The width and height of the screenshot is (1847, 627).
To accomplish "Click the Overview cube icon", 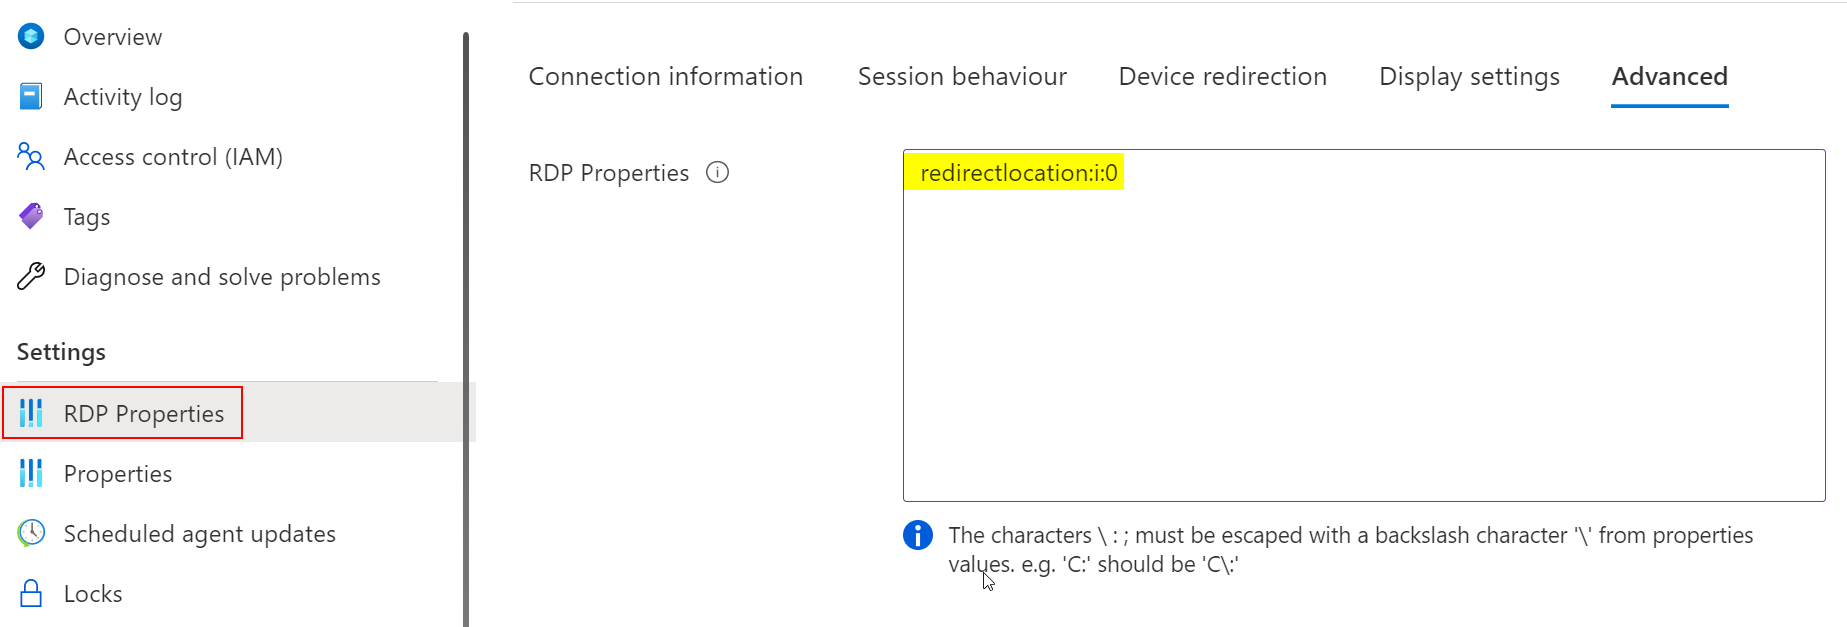I will click(32, 37).
